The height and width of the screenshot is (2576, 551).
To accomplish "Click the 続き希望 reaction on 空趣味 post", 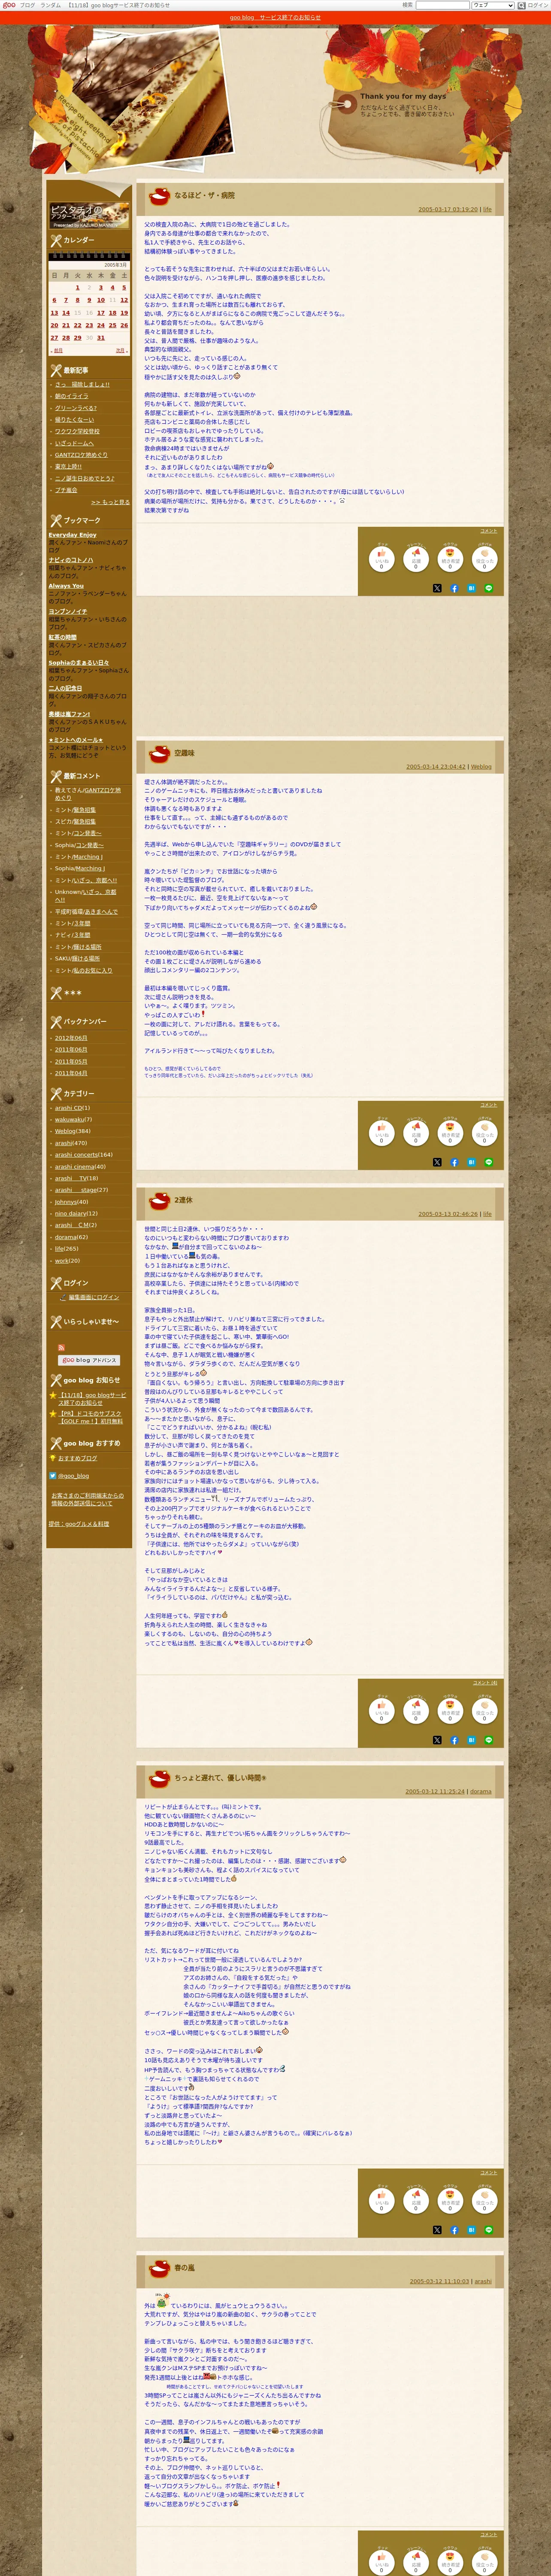I will click(x=450, y=1132).
